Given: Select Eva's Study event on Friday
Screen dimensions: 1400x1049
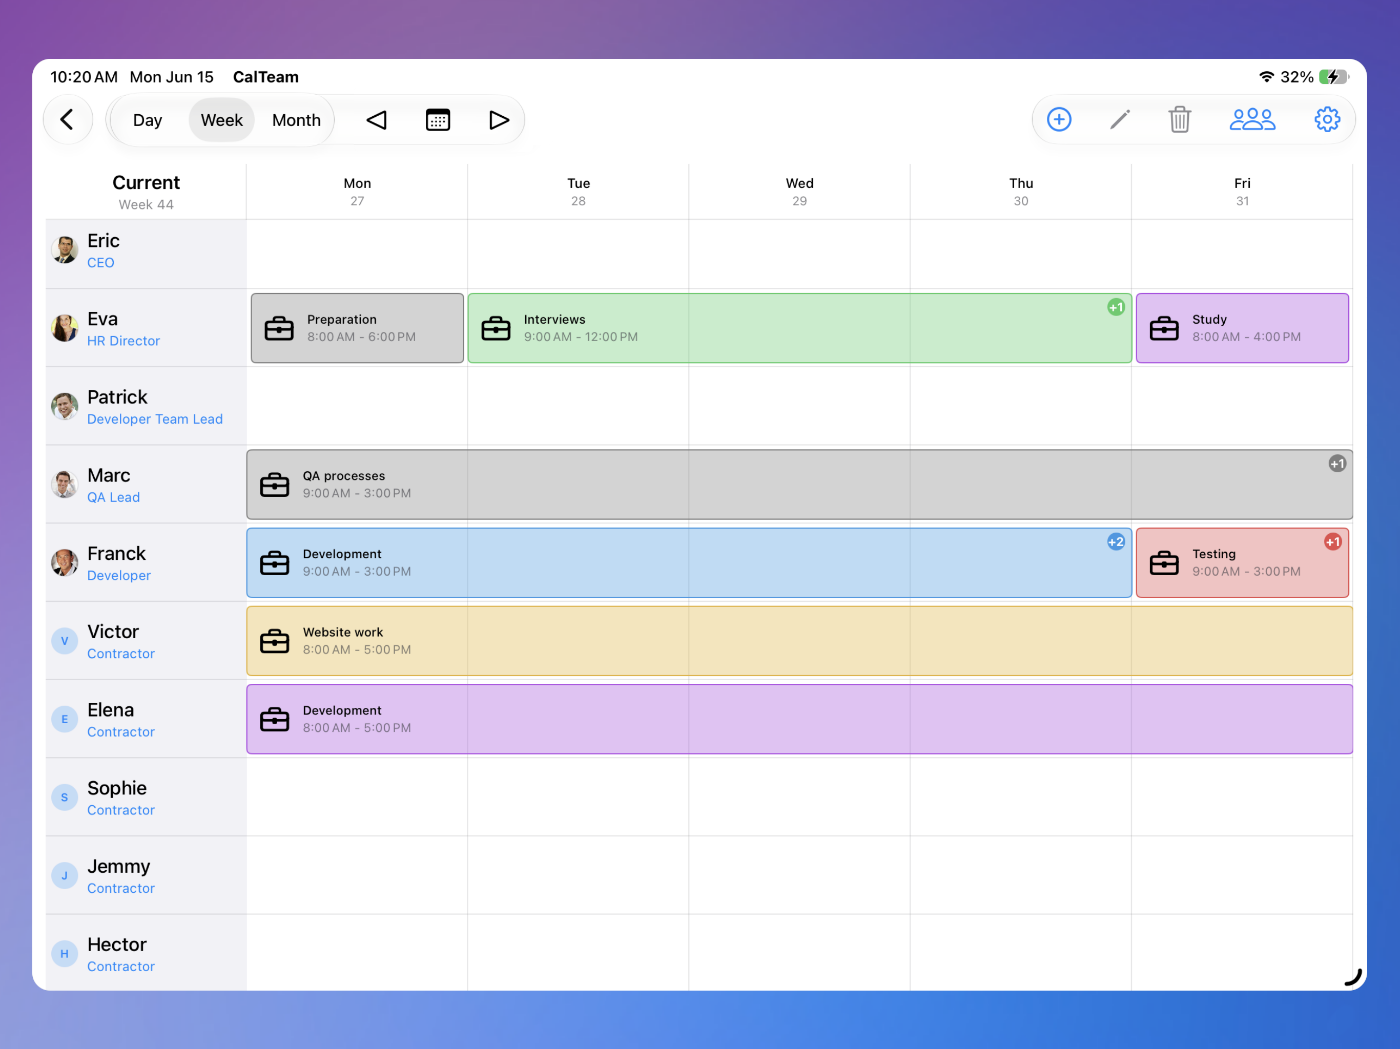Looking at the screenshot, I should 1242,328.
